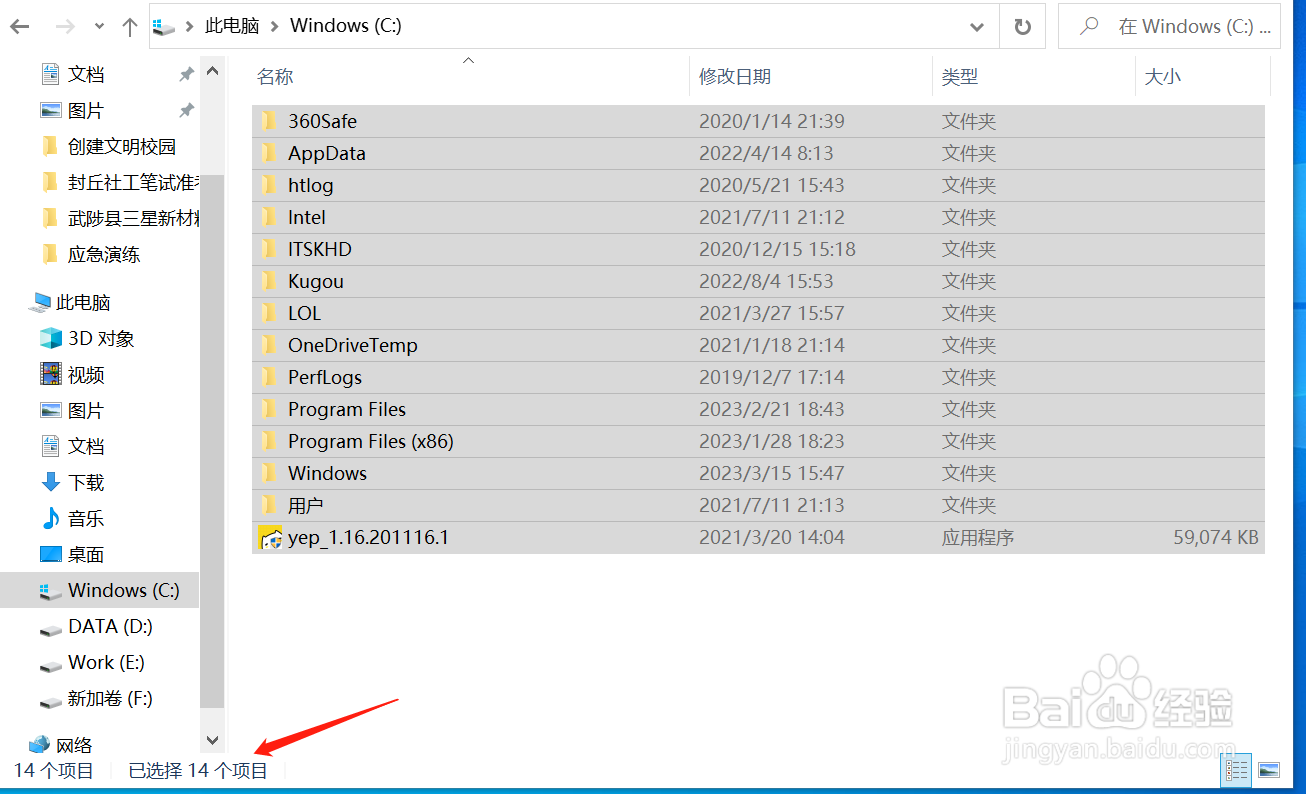Open the 桌面 desktop icon in sidebar
The height and width of the screenshot is (794, 1306).
pyautogui.click(x=50, y=554)
